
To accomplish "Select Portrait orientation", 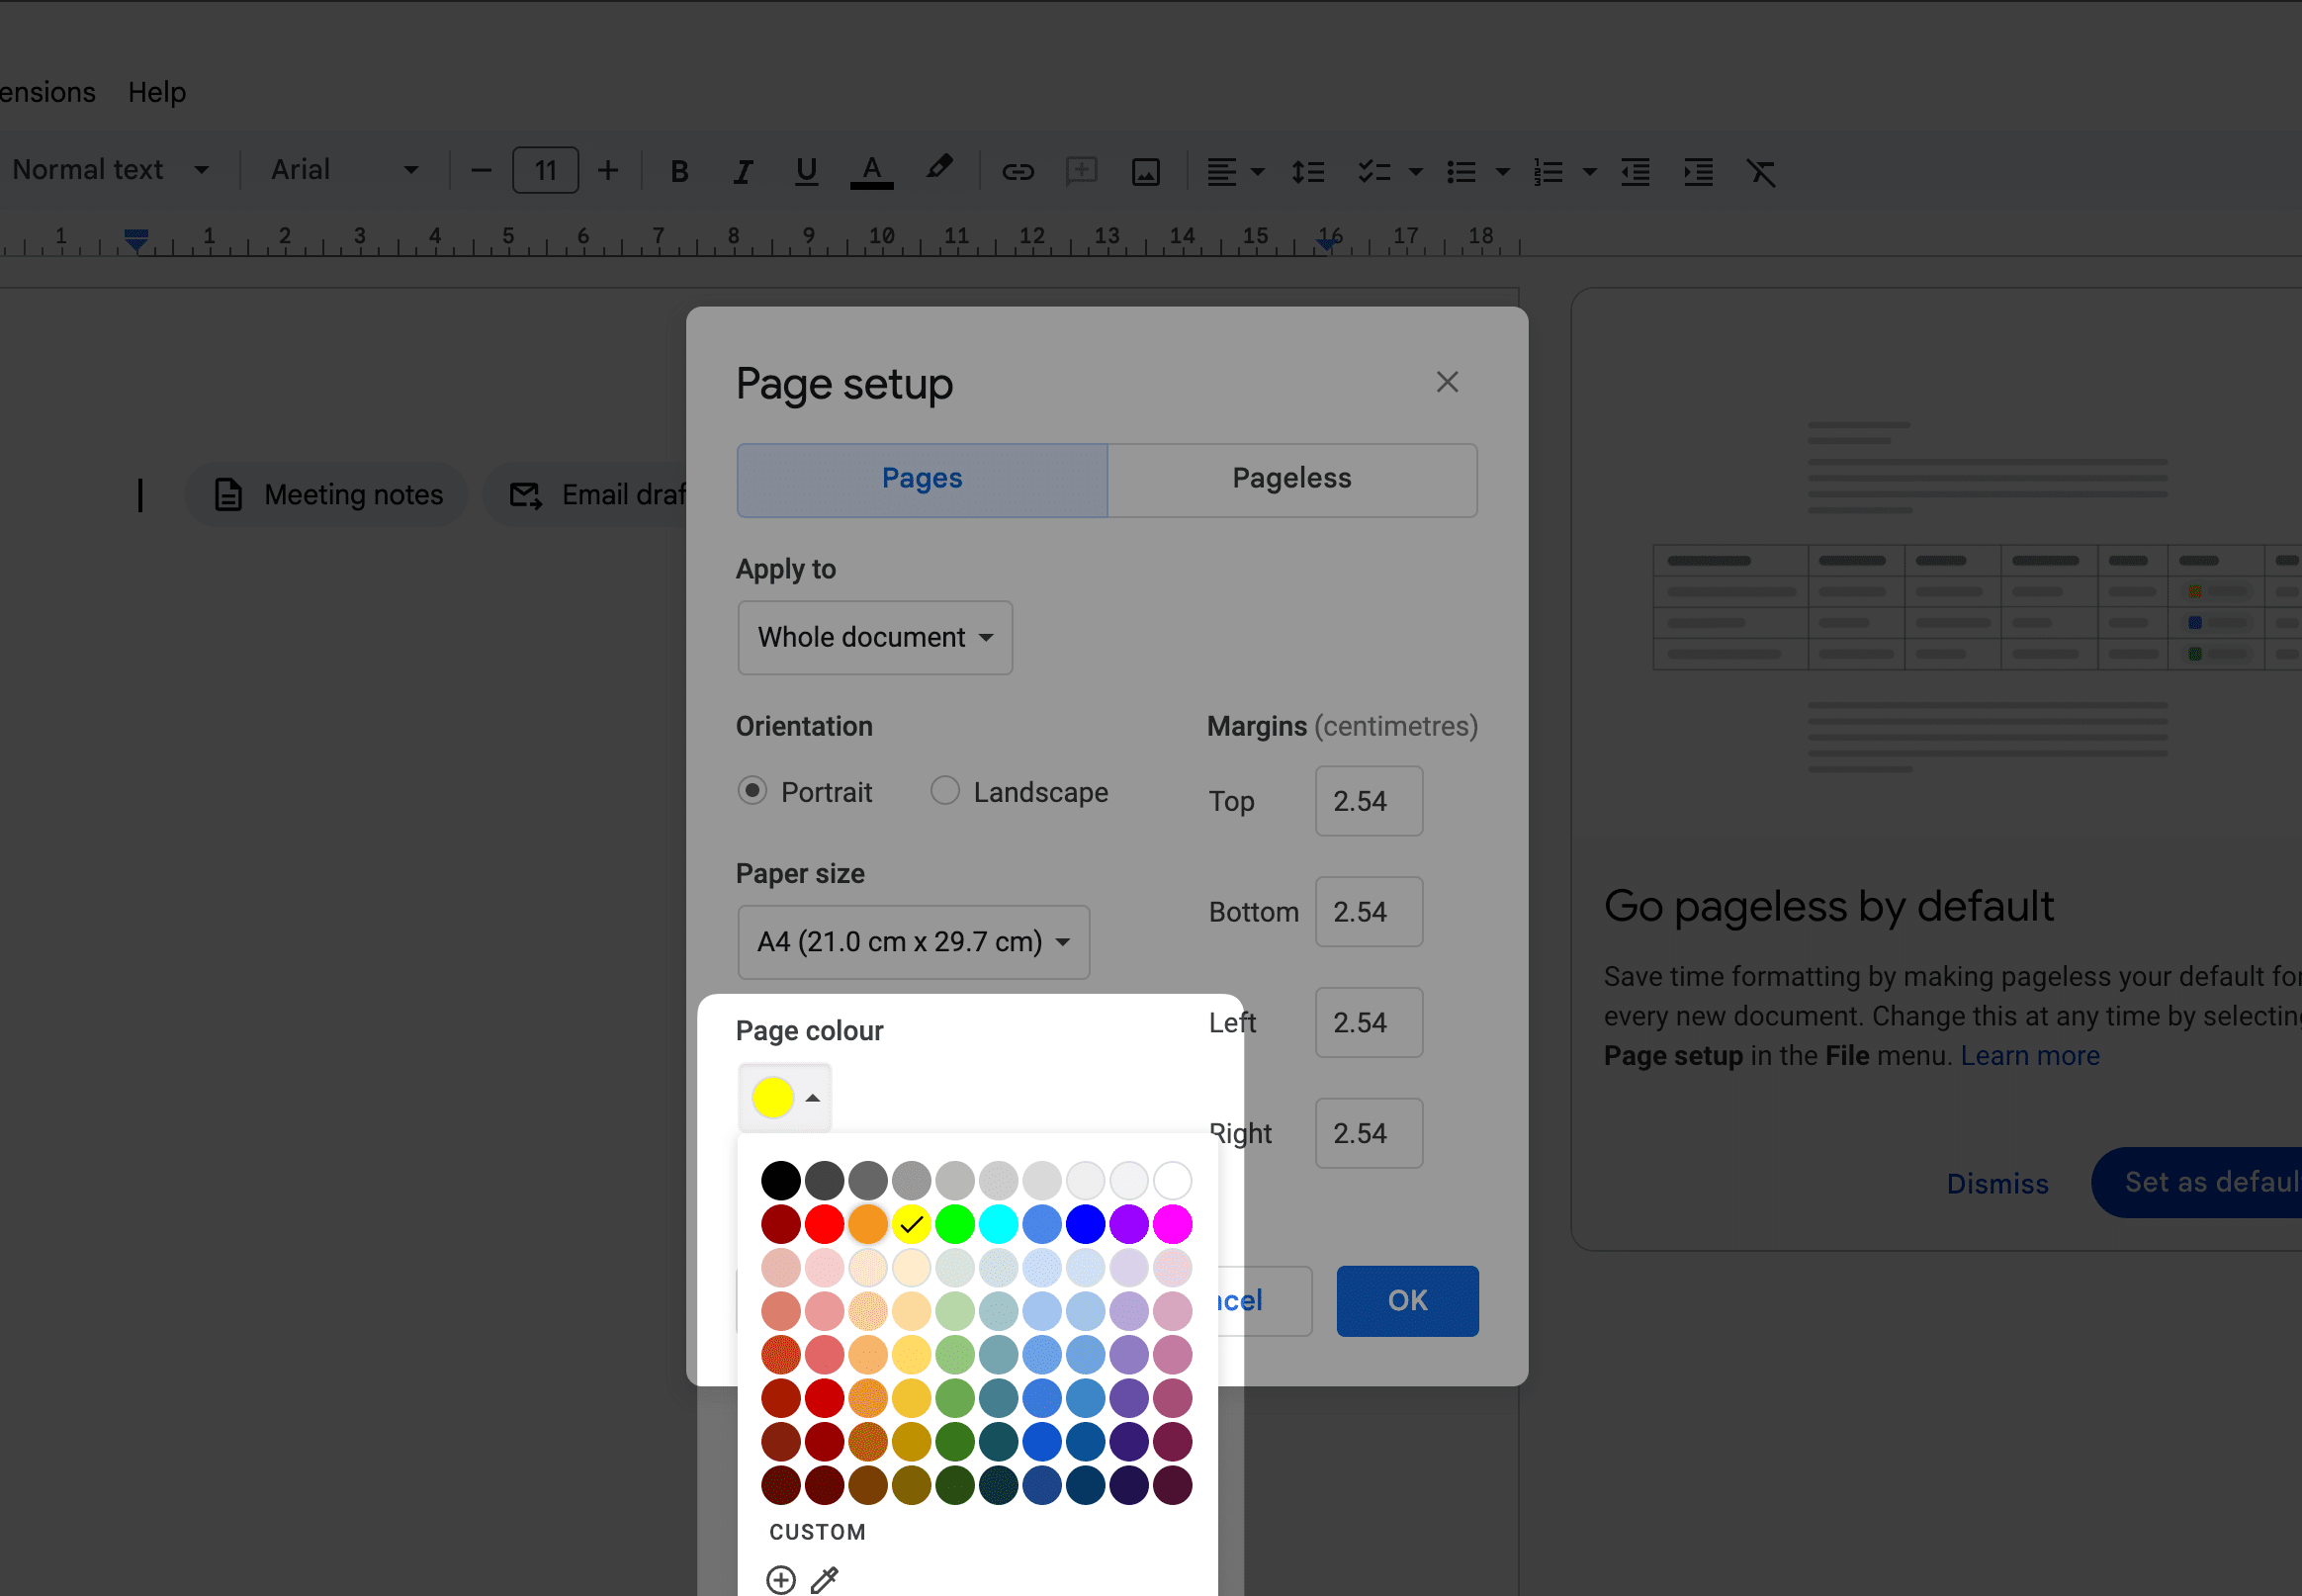I will [x=752, y=791].
